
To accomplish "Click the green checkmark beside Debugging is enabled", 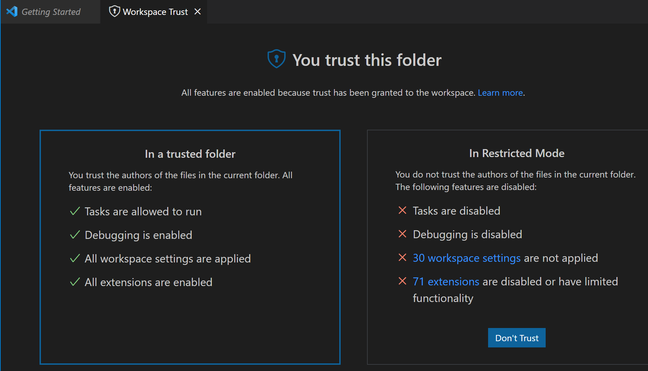I will (75, 235).
